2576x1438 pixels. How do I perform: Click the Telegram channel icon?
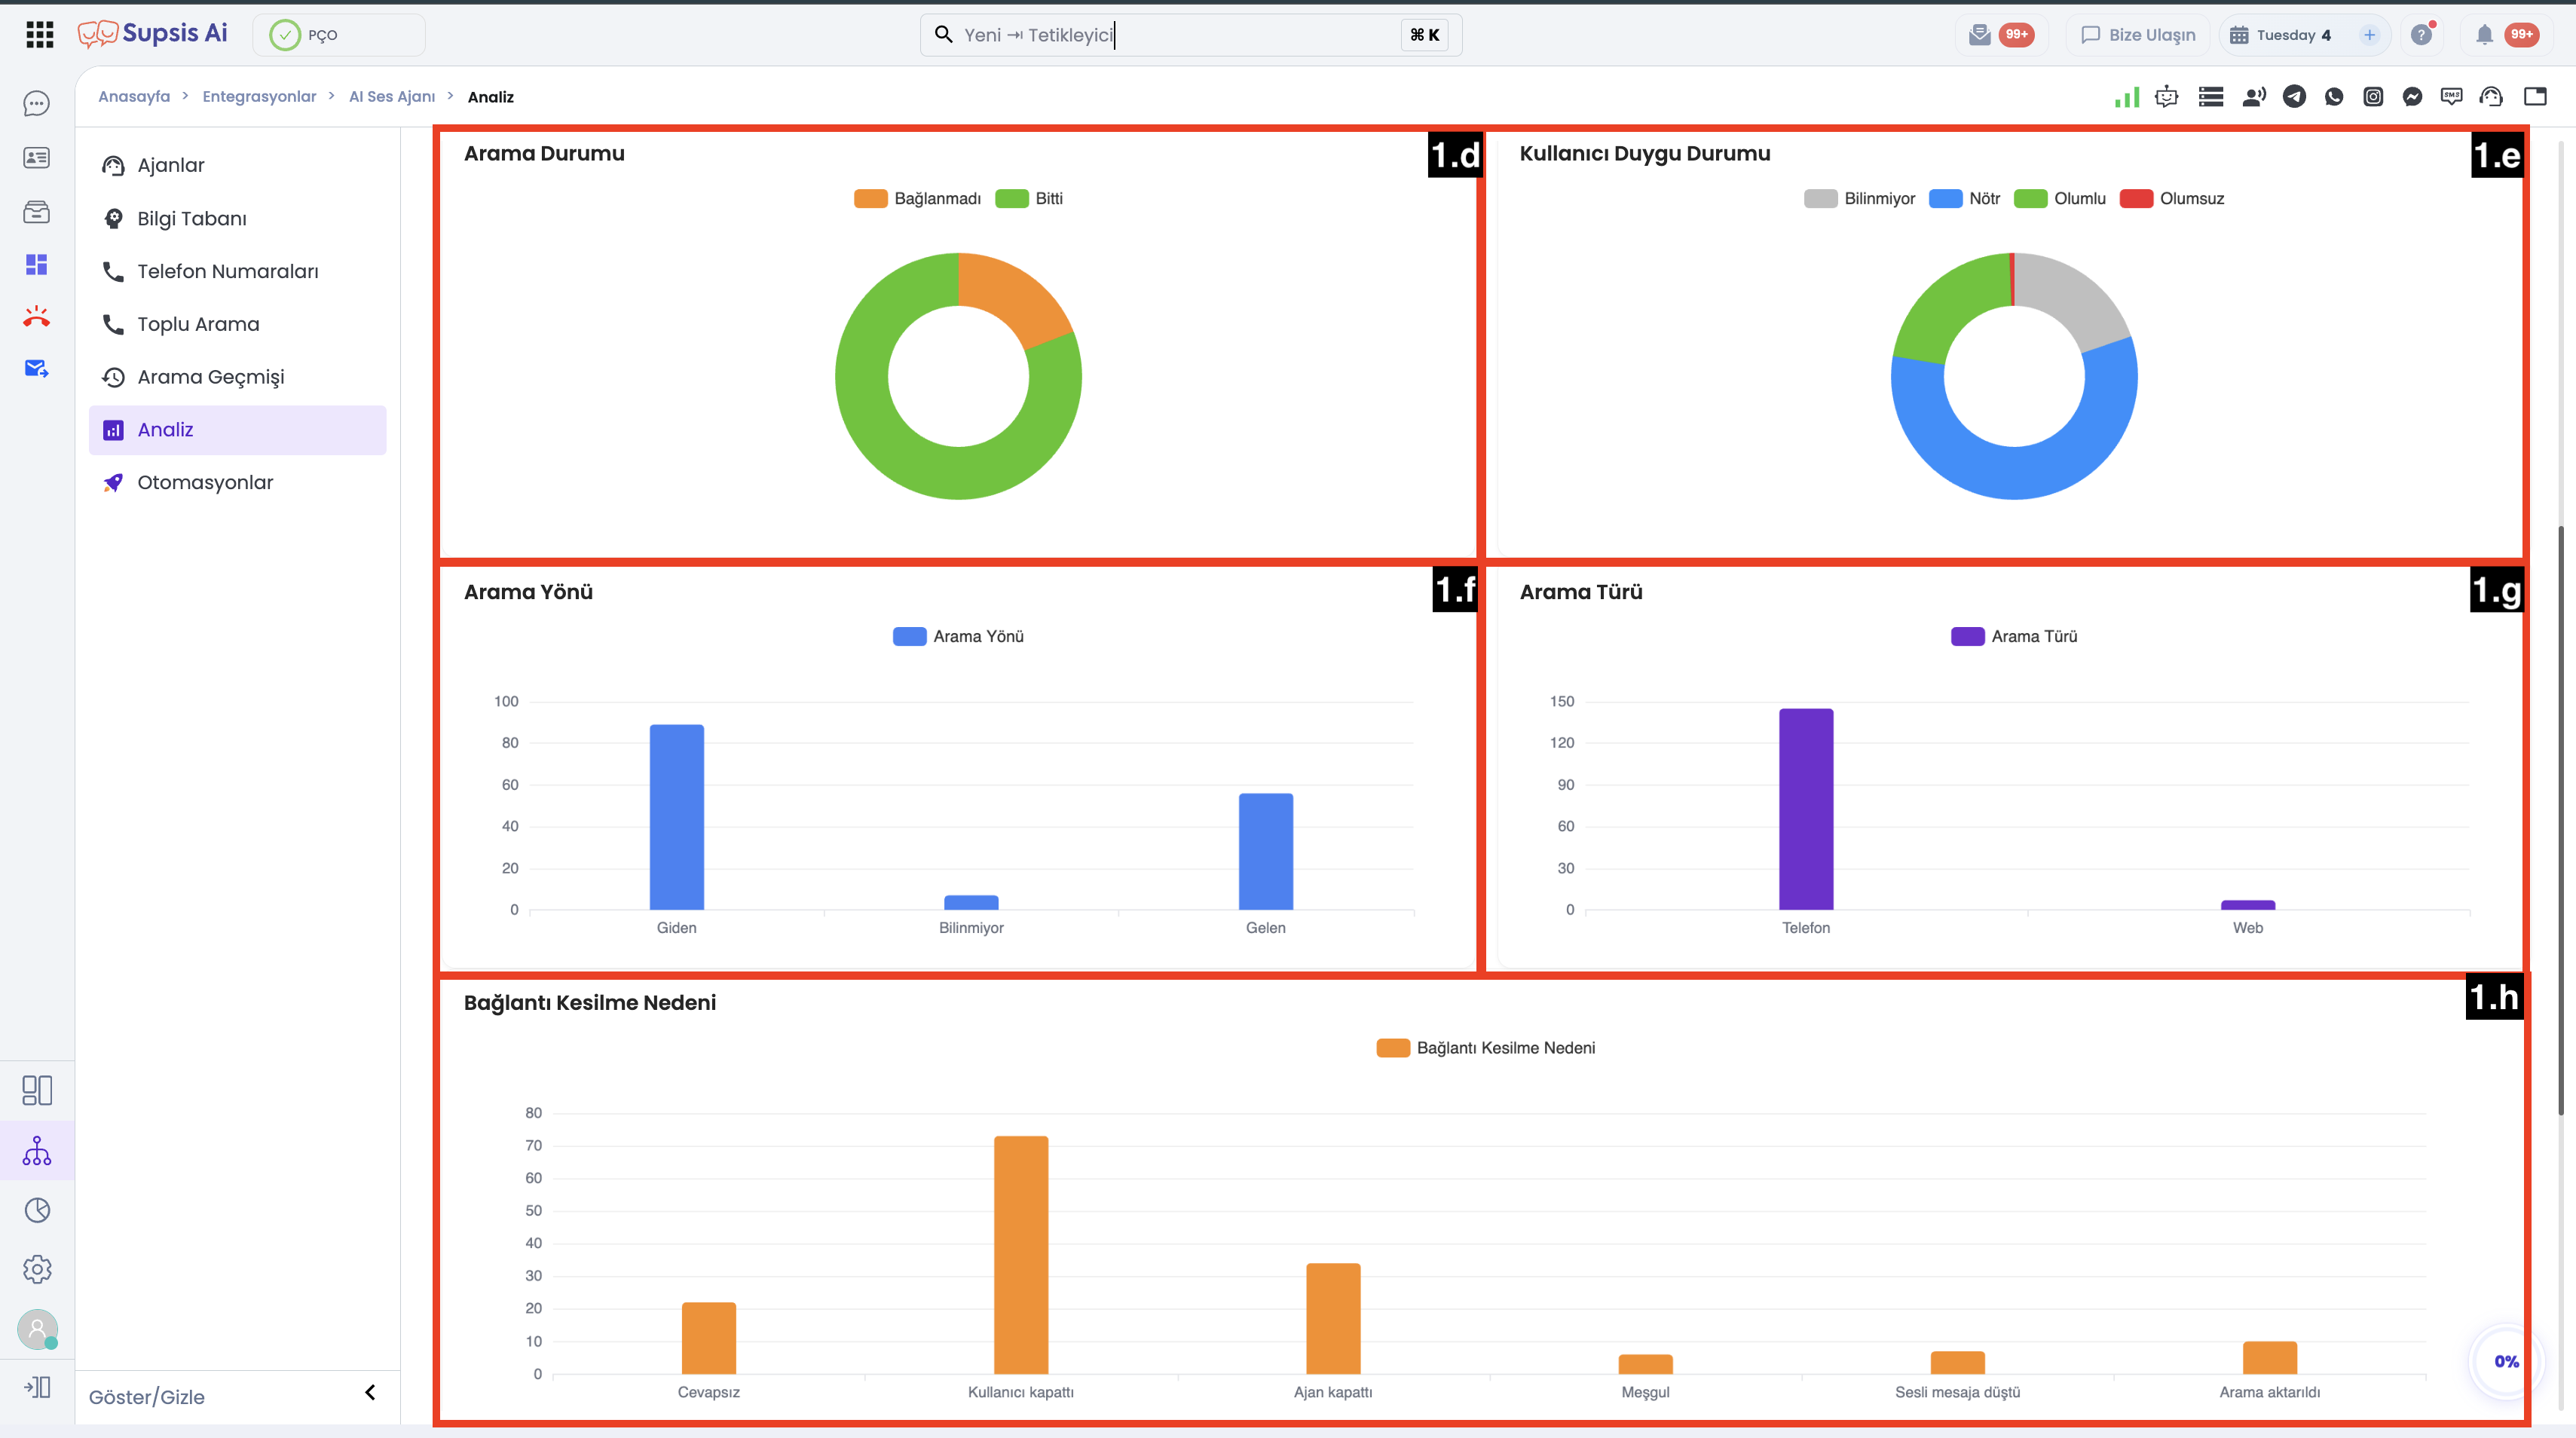click(2294, 97)
